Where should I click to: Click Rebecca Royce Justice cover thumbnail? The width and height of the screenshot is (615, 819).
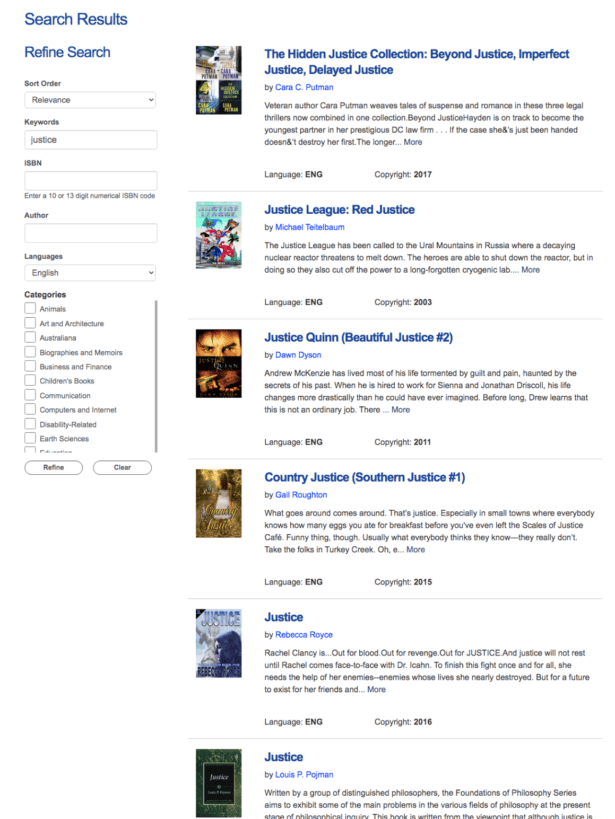pyautogui.click(x=218, y=644)
